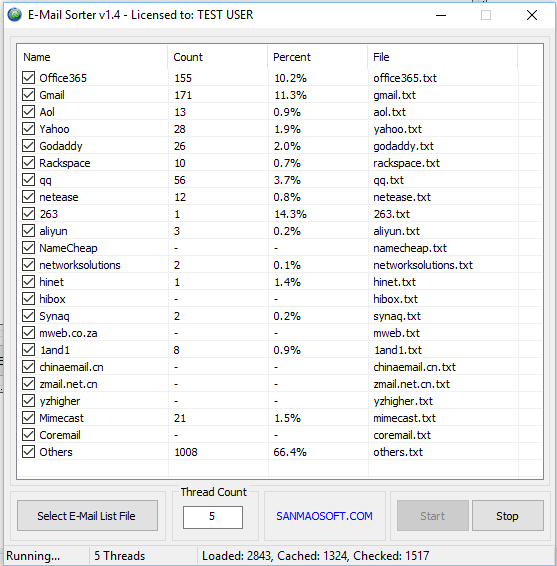Uncheck the netease checkbox

pos(29,197)
